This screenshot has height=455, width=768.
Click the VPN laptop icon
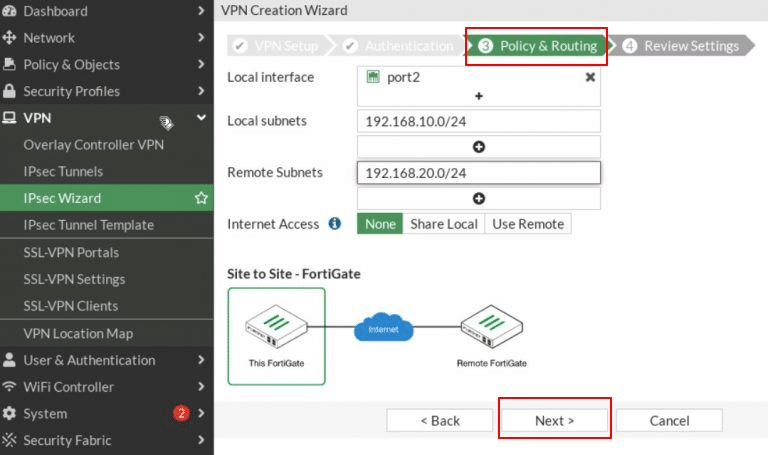9,118
